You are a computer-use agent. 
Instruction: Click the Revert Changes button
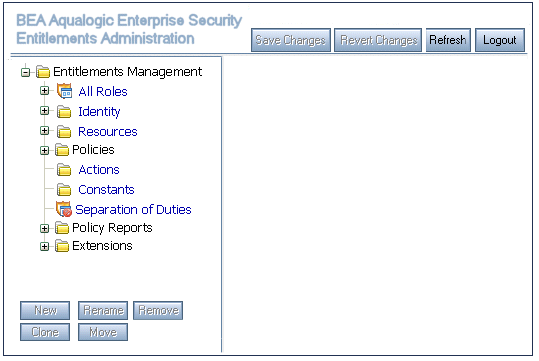[378, 40]
